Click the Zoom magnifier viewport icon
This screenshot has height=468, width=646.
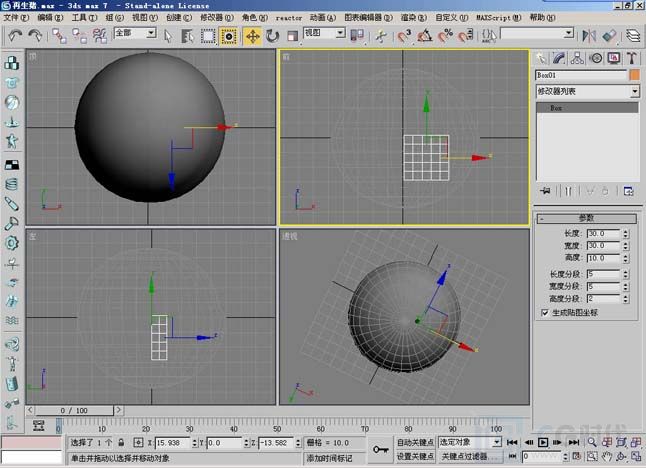point(592,442)
